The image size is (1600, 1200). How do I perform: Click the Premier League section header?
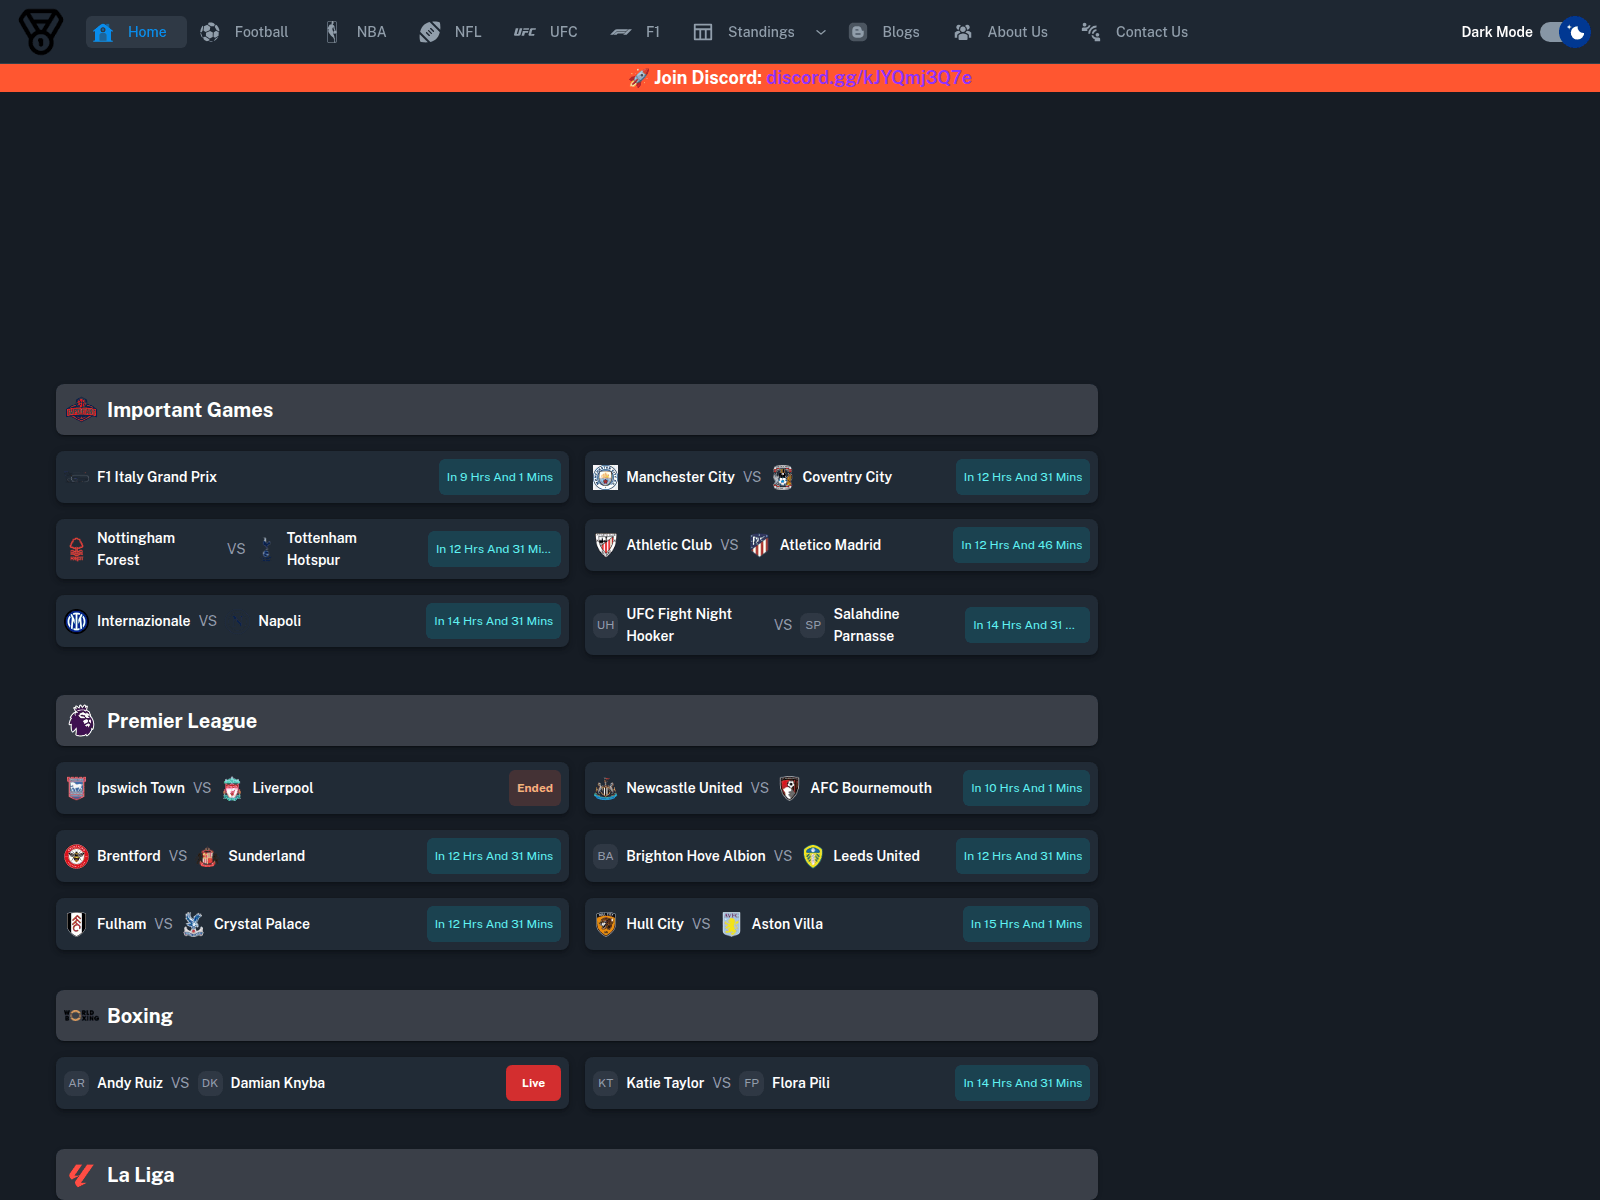(x=577, y=721)
